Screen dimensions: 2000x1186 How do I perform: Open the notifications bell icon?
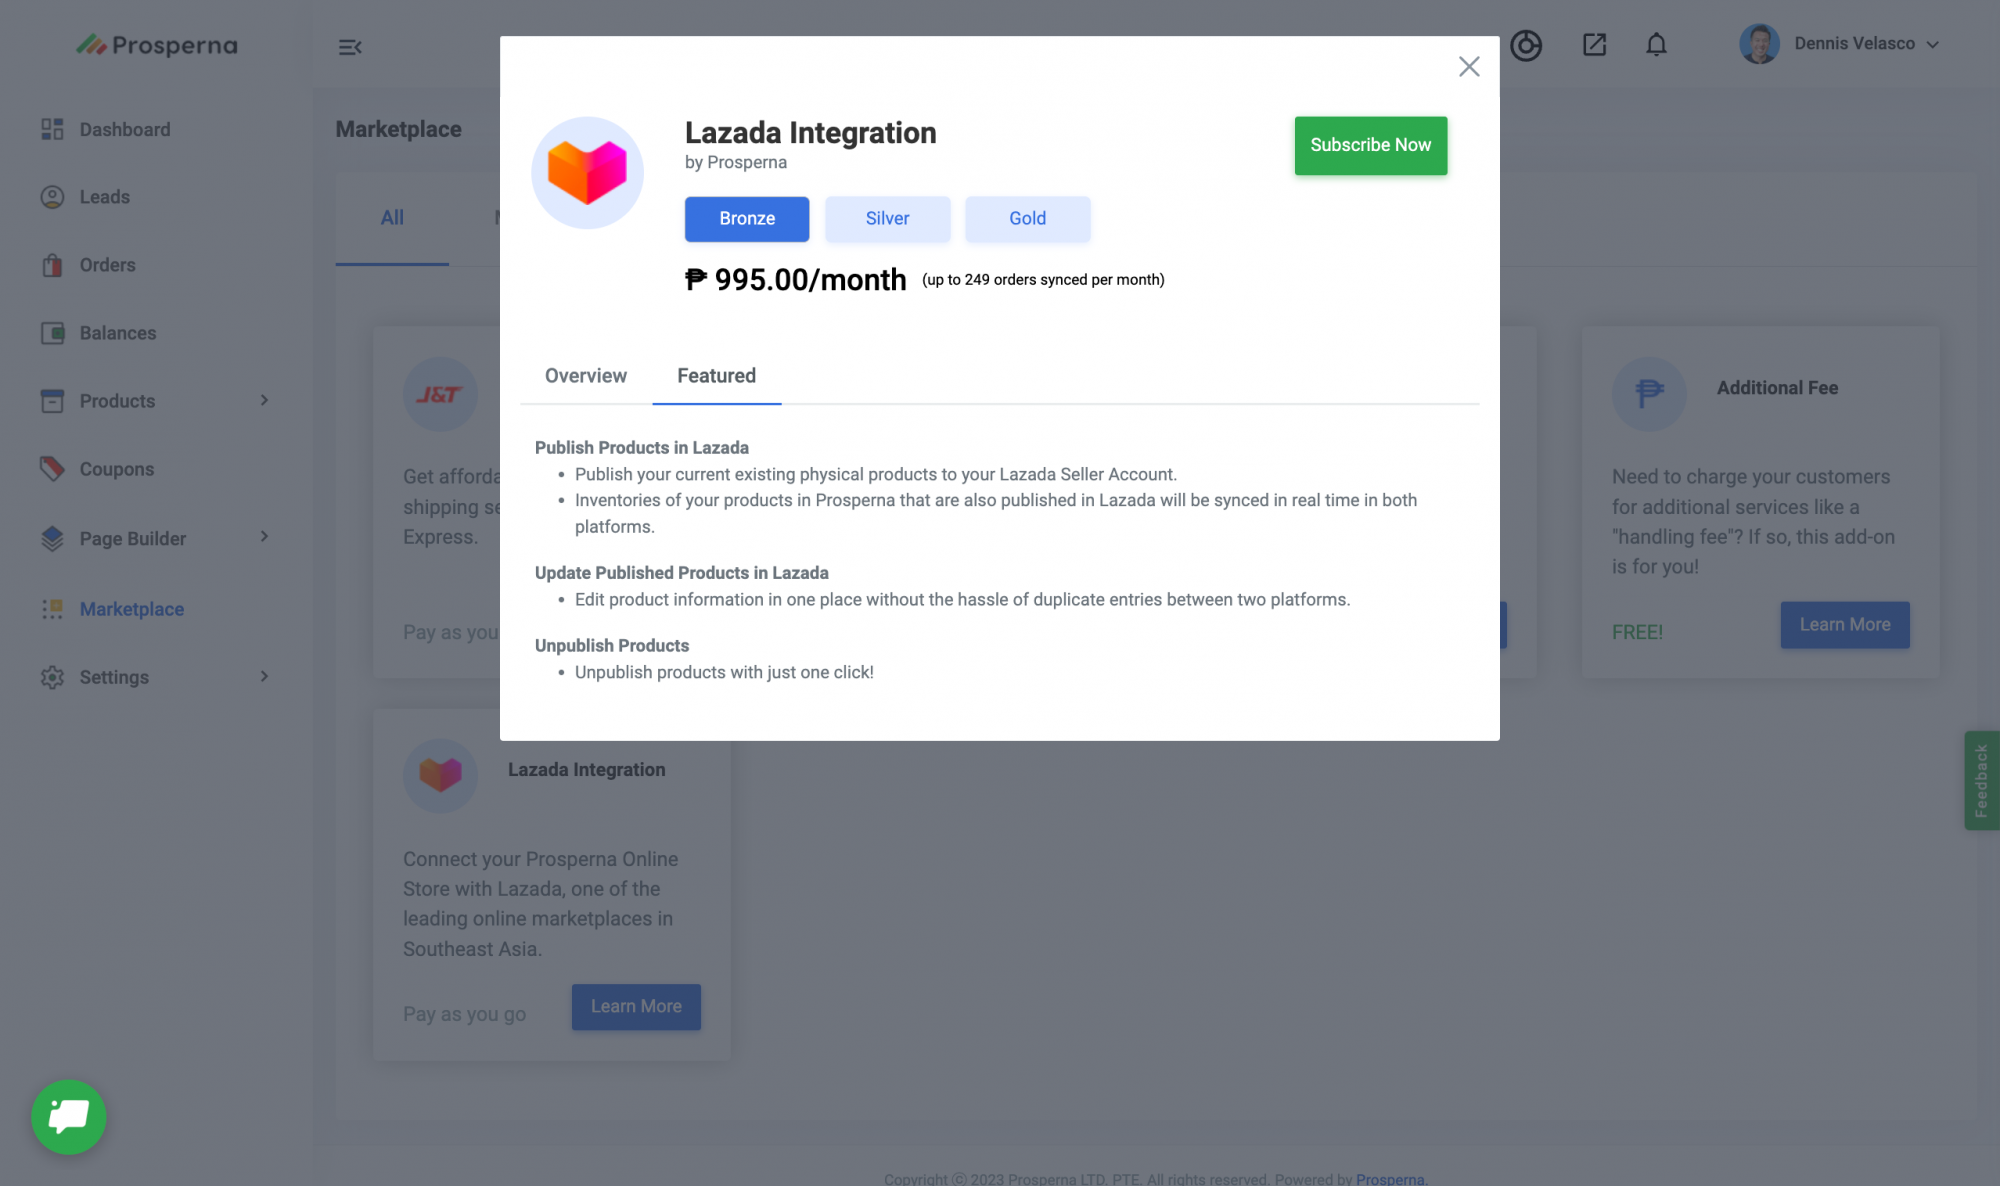(x=1656, y=45)
